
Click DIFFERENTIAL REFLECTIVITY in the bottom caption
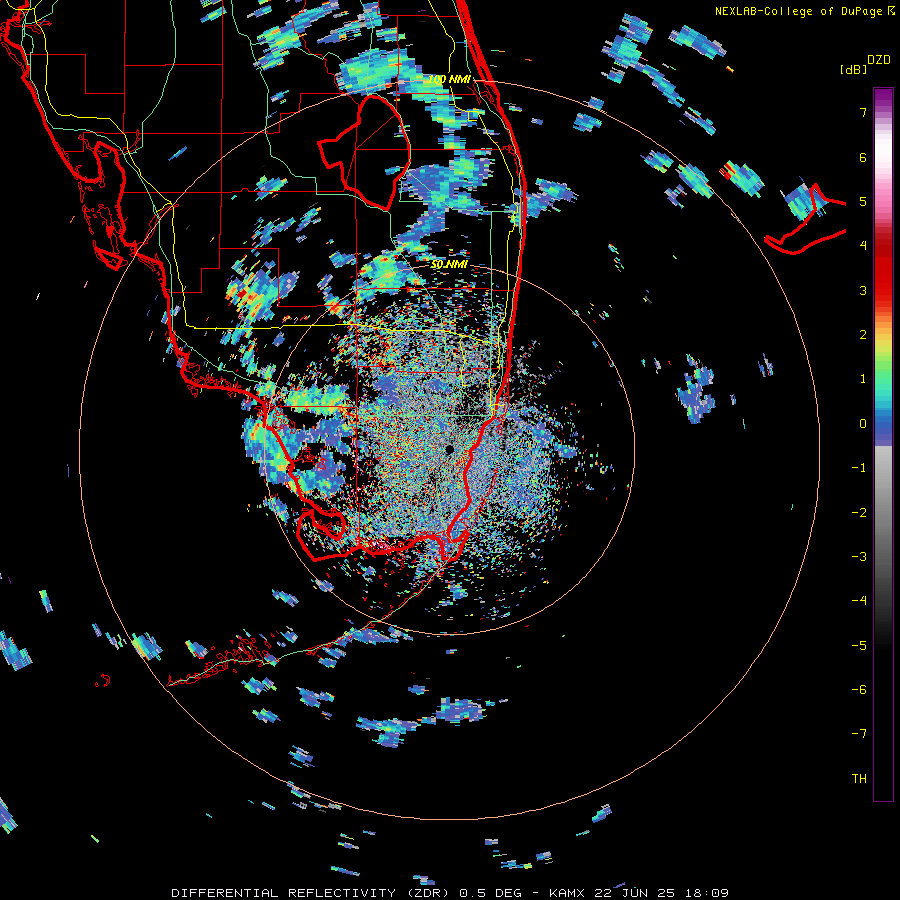point(284,893)
